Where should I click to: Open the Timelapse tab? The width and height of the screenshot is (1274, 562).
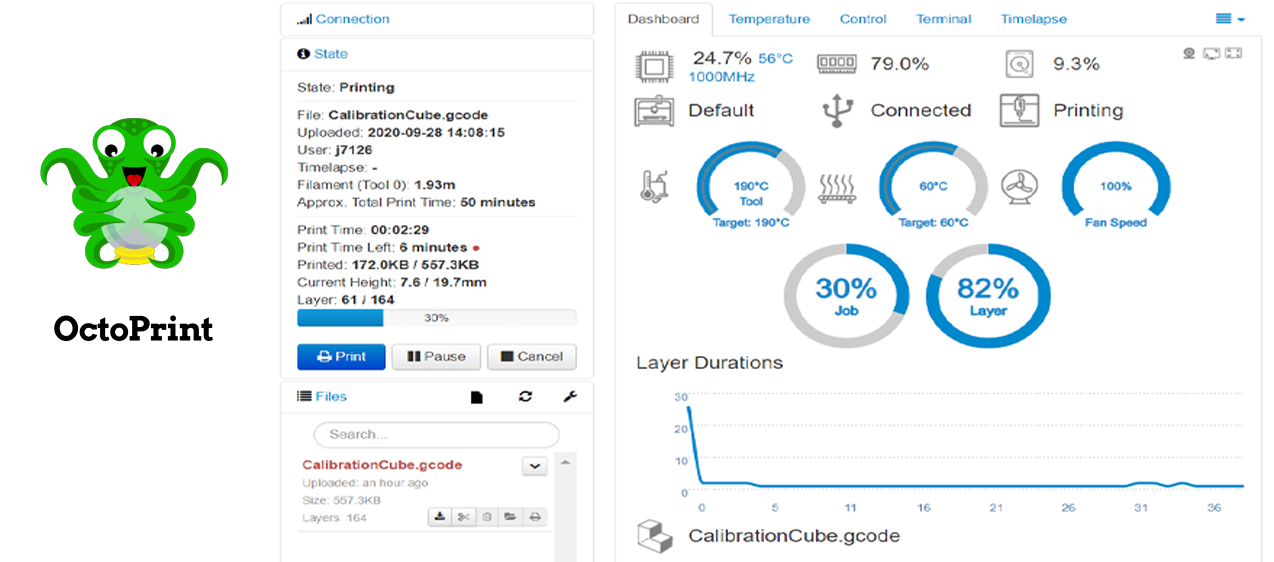1034,19
